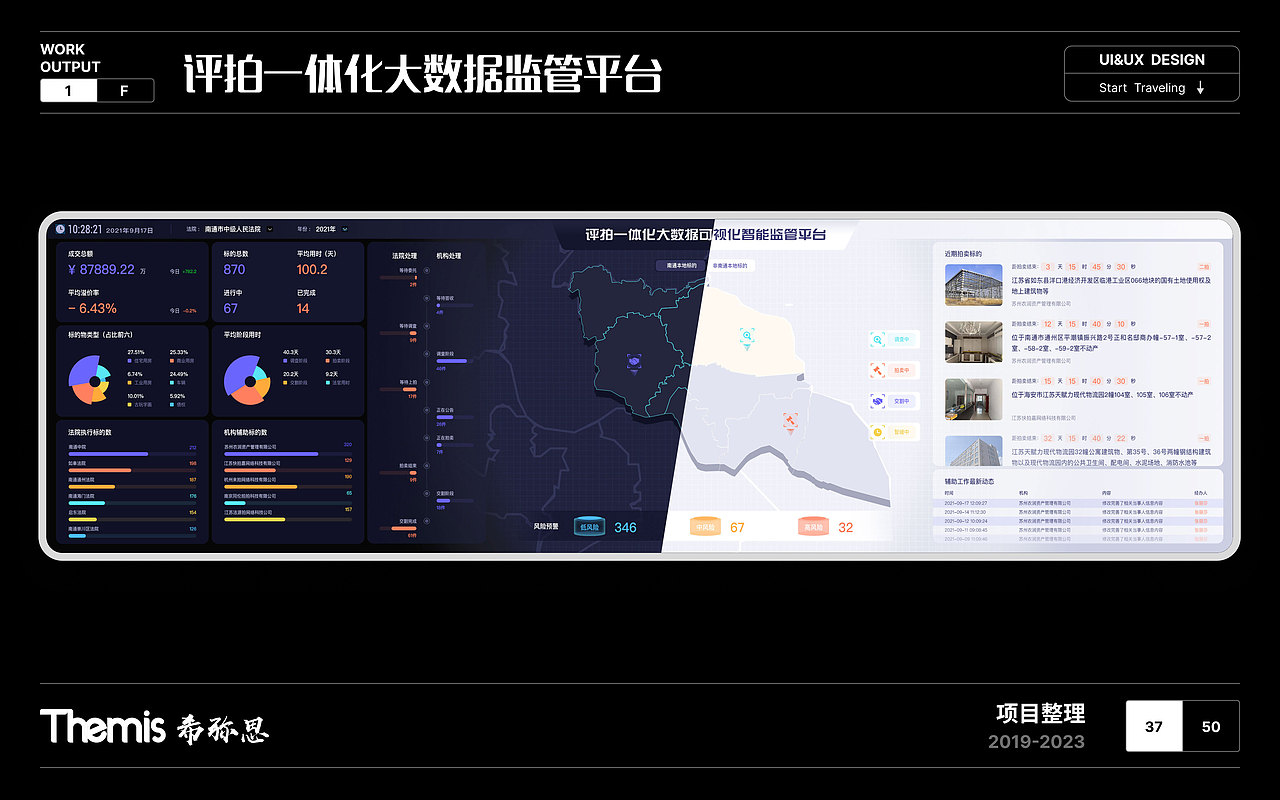Click the 二拍 tag on the first auction listing
The height and width of the screenshot is (800, 1280).
(1203, 267)
